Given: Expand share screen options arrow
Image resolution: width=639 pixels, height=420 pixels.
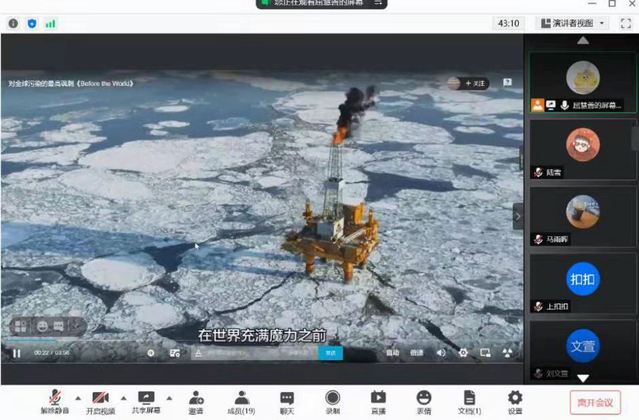Looking at the screenshot, I should pos(169,398).
